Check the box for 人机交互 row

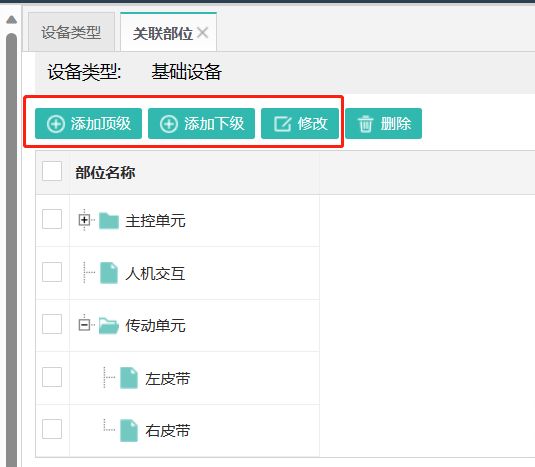52,272
